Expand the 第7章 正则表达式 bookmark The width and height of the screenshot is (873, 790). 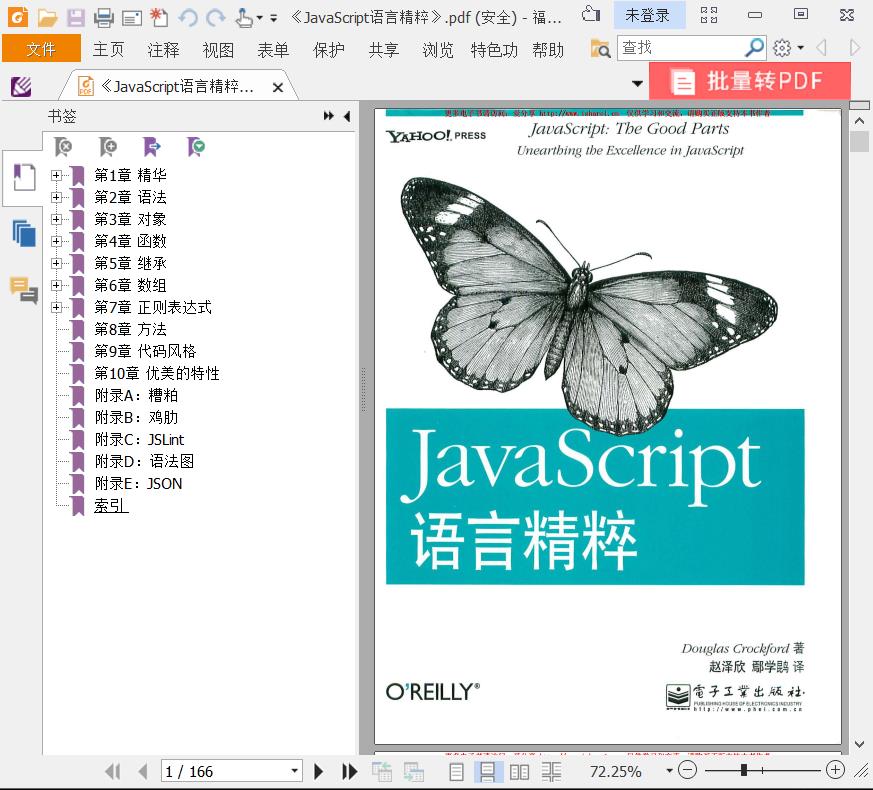[56, 307]
